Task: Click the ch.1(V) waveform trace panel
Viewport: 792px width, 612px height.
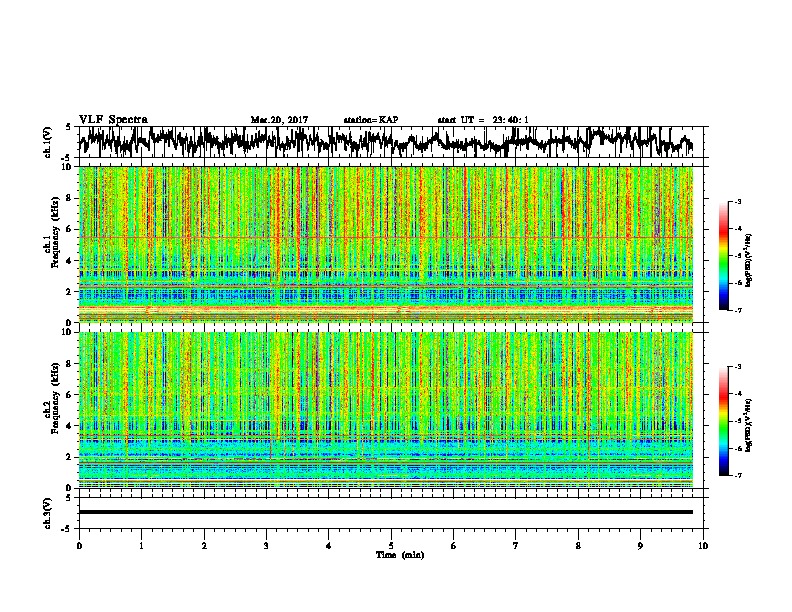Action: tap(391, 142)
